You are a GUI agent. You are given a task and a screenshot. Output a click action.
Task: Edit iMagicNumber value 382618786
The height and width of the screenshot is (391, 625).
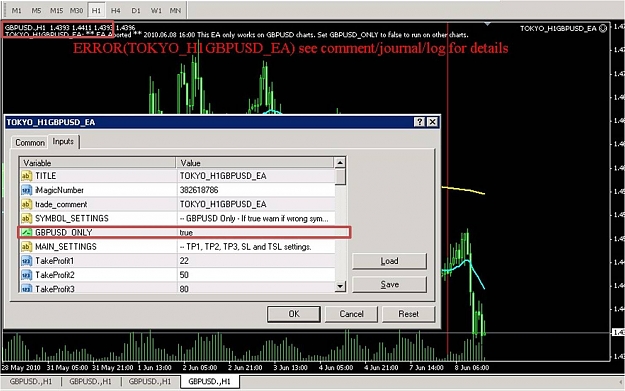(256, 190)
